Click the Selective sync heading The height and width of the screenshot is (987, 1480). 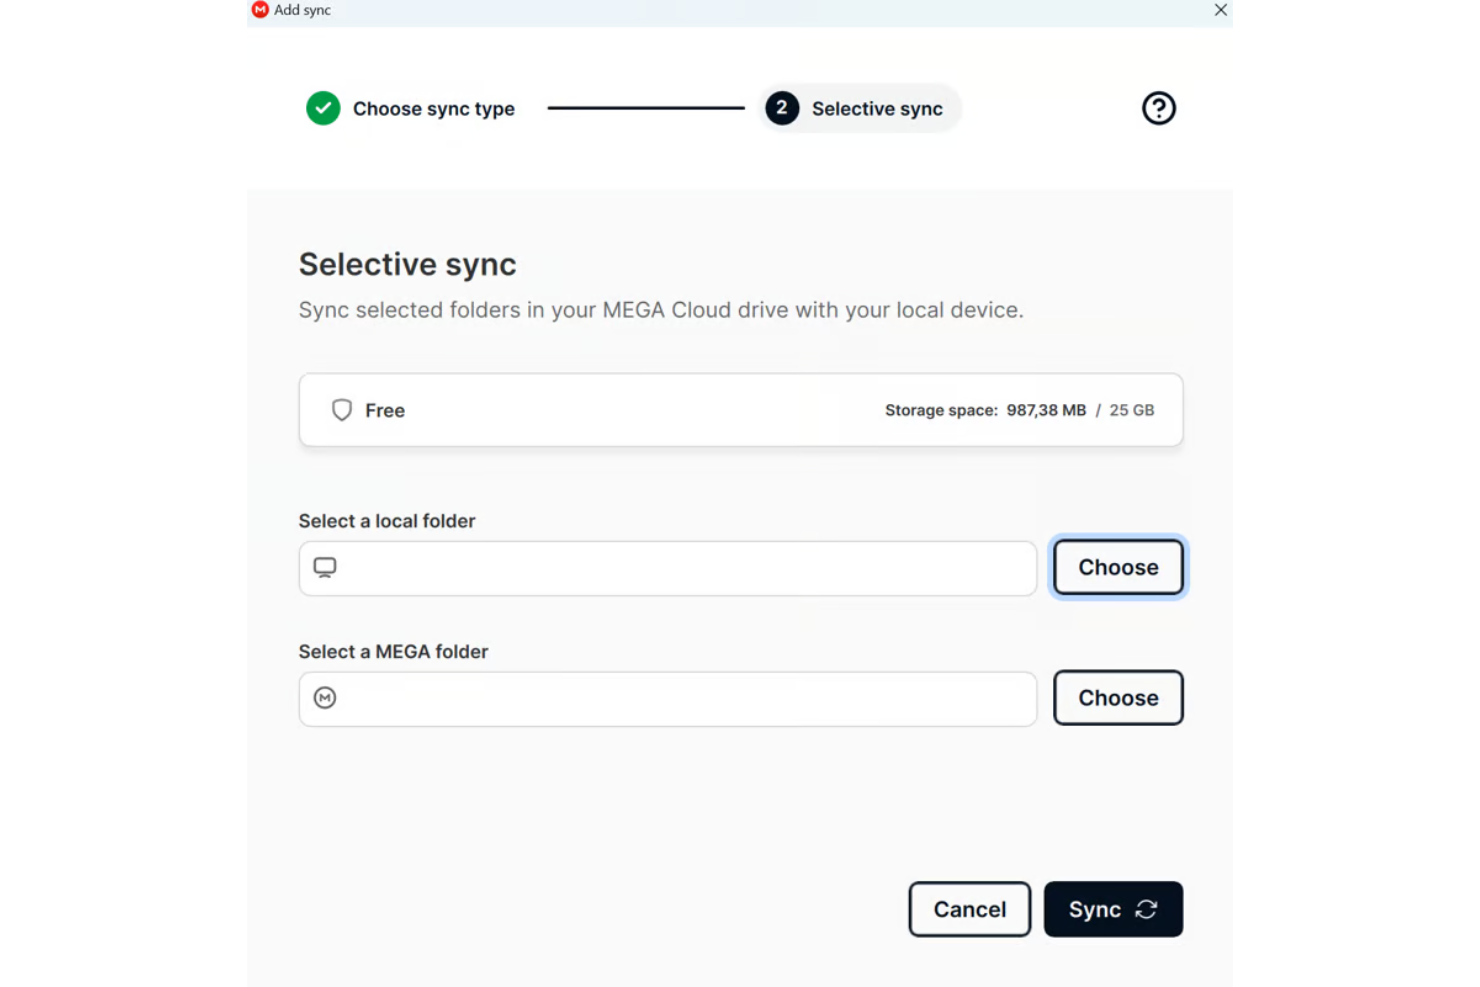coord(406,263)
